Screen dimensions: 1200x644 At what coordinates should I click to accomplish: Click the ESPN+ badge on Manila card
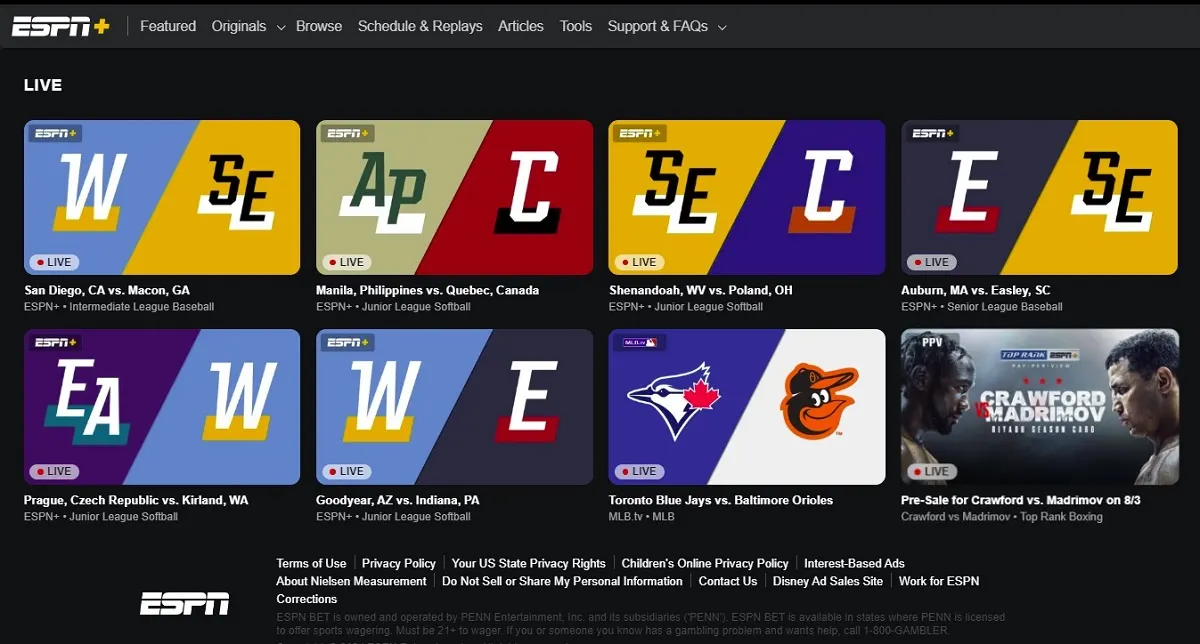[349, 133]
